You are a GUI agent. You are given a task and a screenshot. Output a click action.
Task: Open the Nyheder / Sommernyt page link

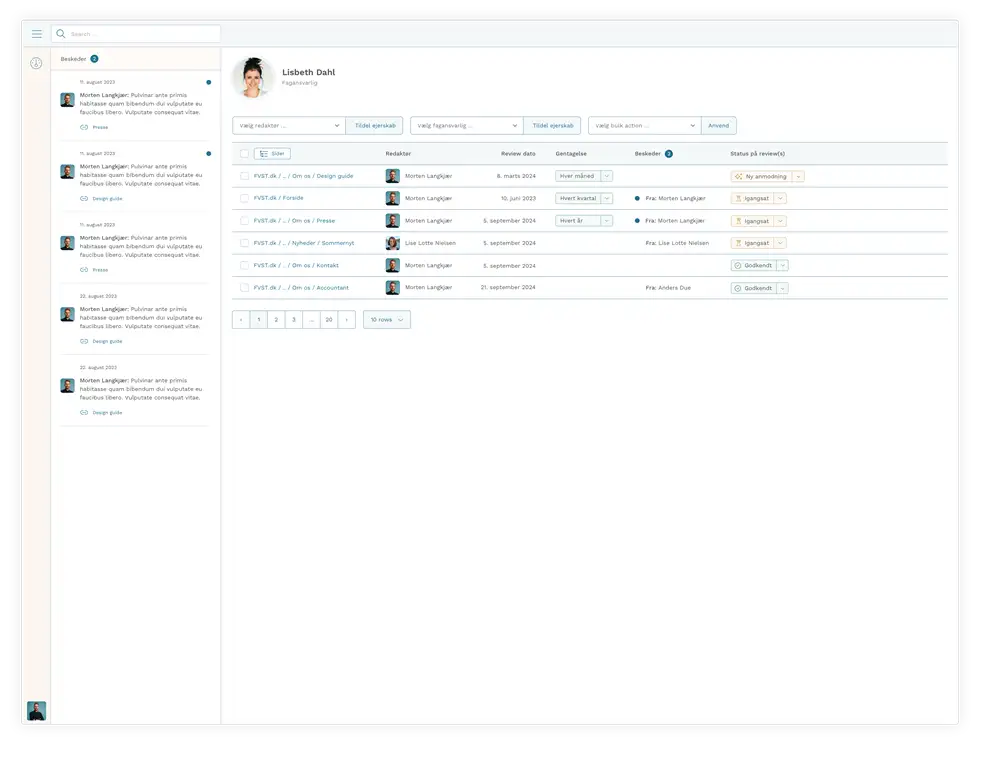click(304, 243)
